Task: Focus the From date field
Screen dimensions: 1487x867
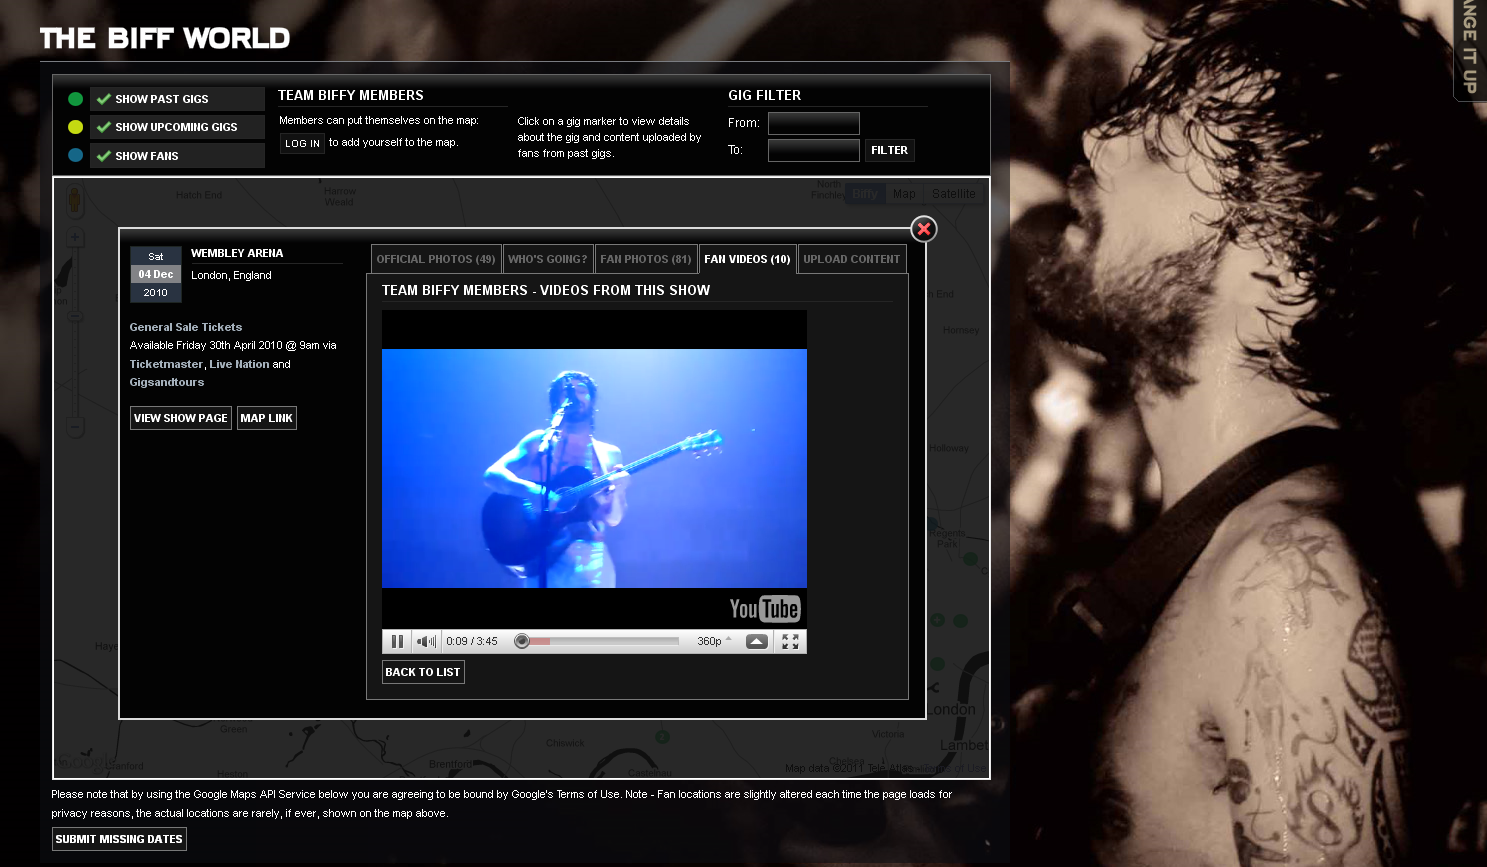Action: tap(814, 123)
